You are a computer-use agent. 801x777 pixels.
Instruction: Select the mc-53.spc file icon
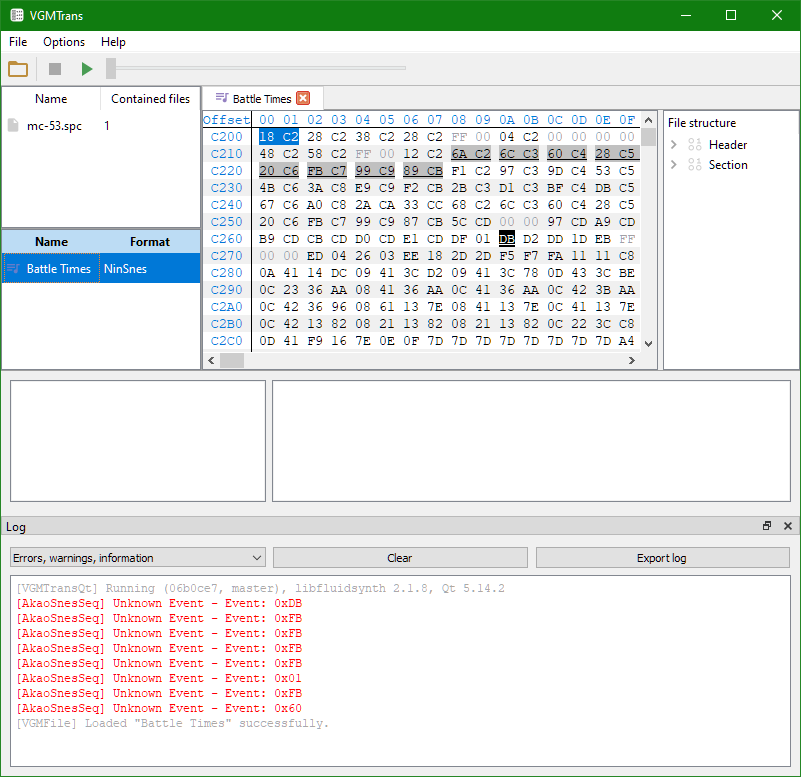(14, 126)
